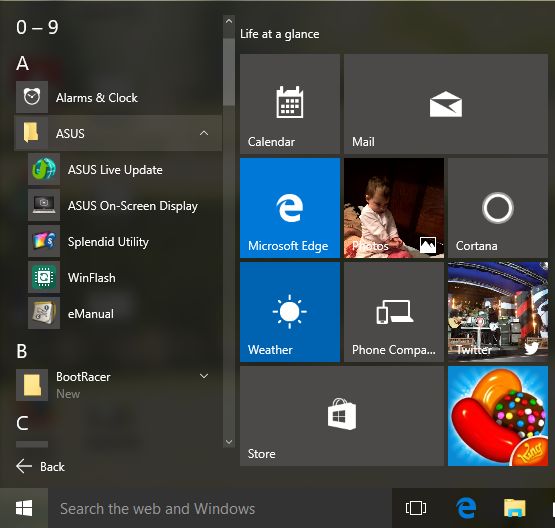The image size is (555, 528).
Task: Open the Weather tile
Action: click(290, 312)
